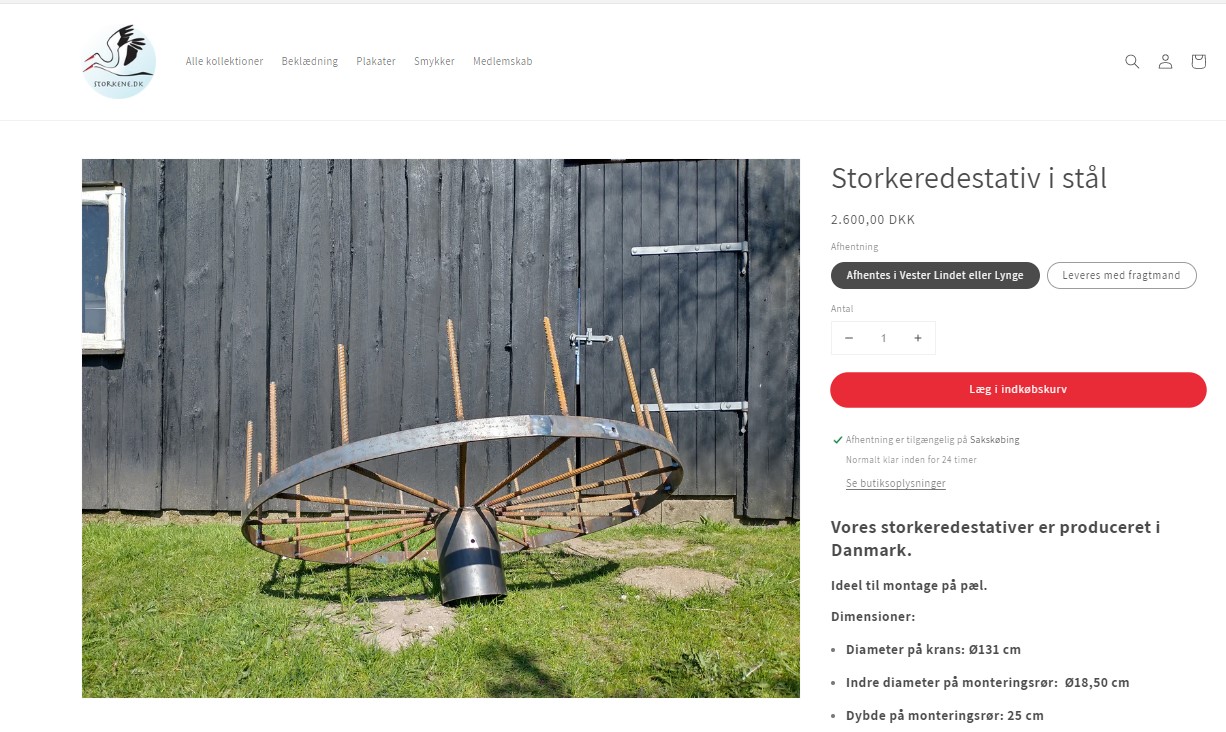Click the Antal quantity input field

[883, 338]
